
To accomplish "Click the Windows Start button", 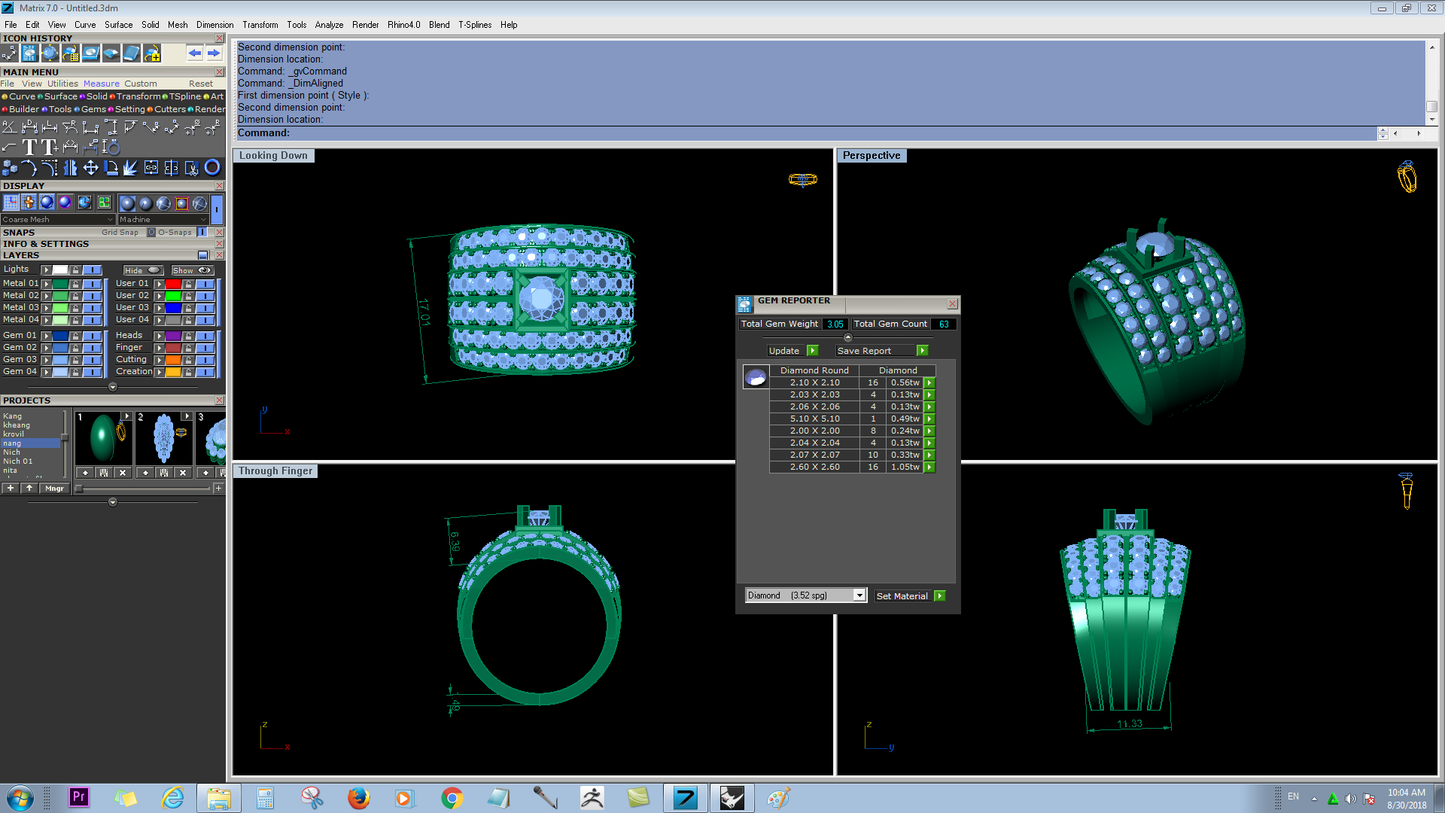I will coord(19,798).
